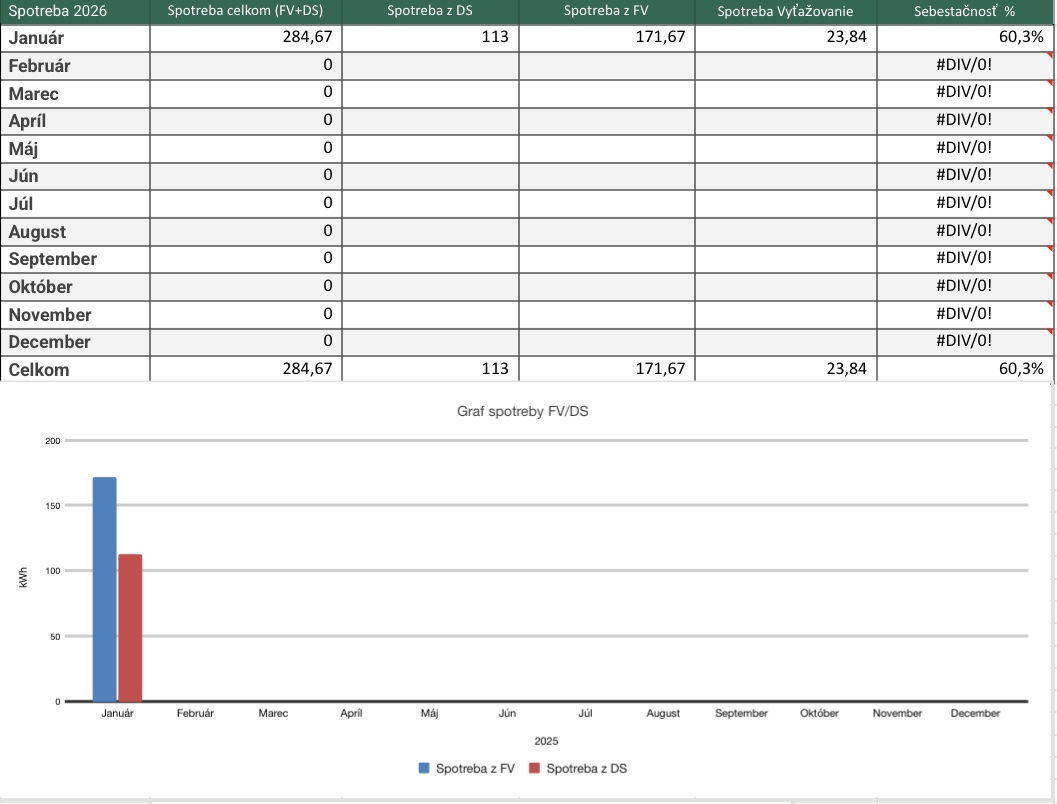This screenshot has width=1057, height=804.
Task: Click the empty Marec Spotreba z DS cell
Action: click(430, 94)
